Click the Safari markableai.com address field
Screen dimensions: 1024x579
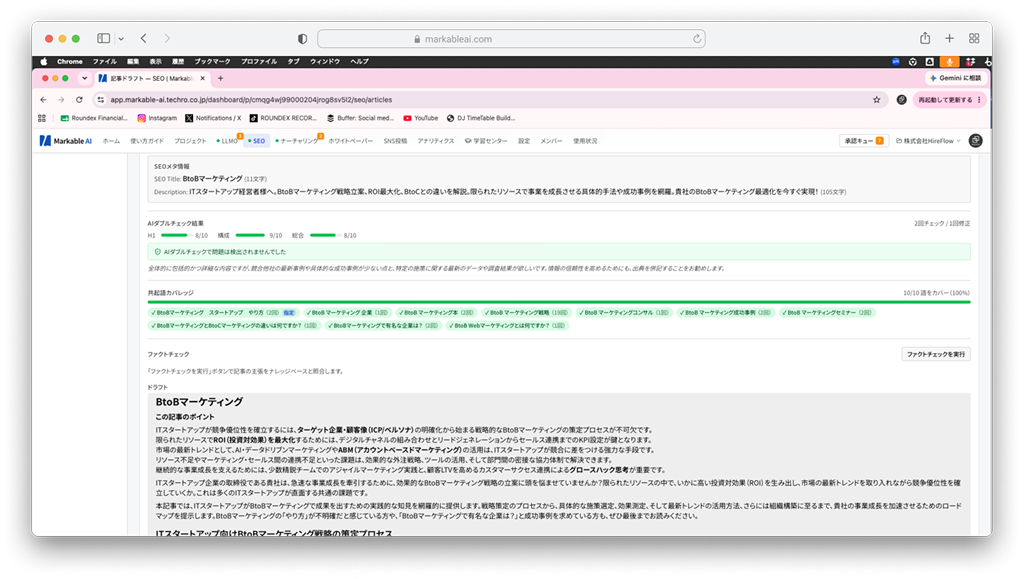pos(511,39)
